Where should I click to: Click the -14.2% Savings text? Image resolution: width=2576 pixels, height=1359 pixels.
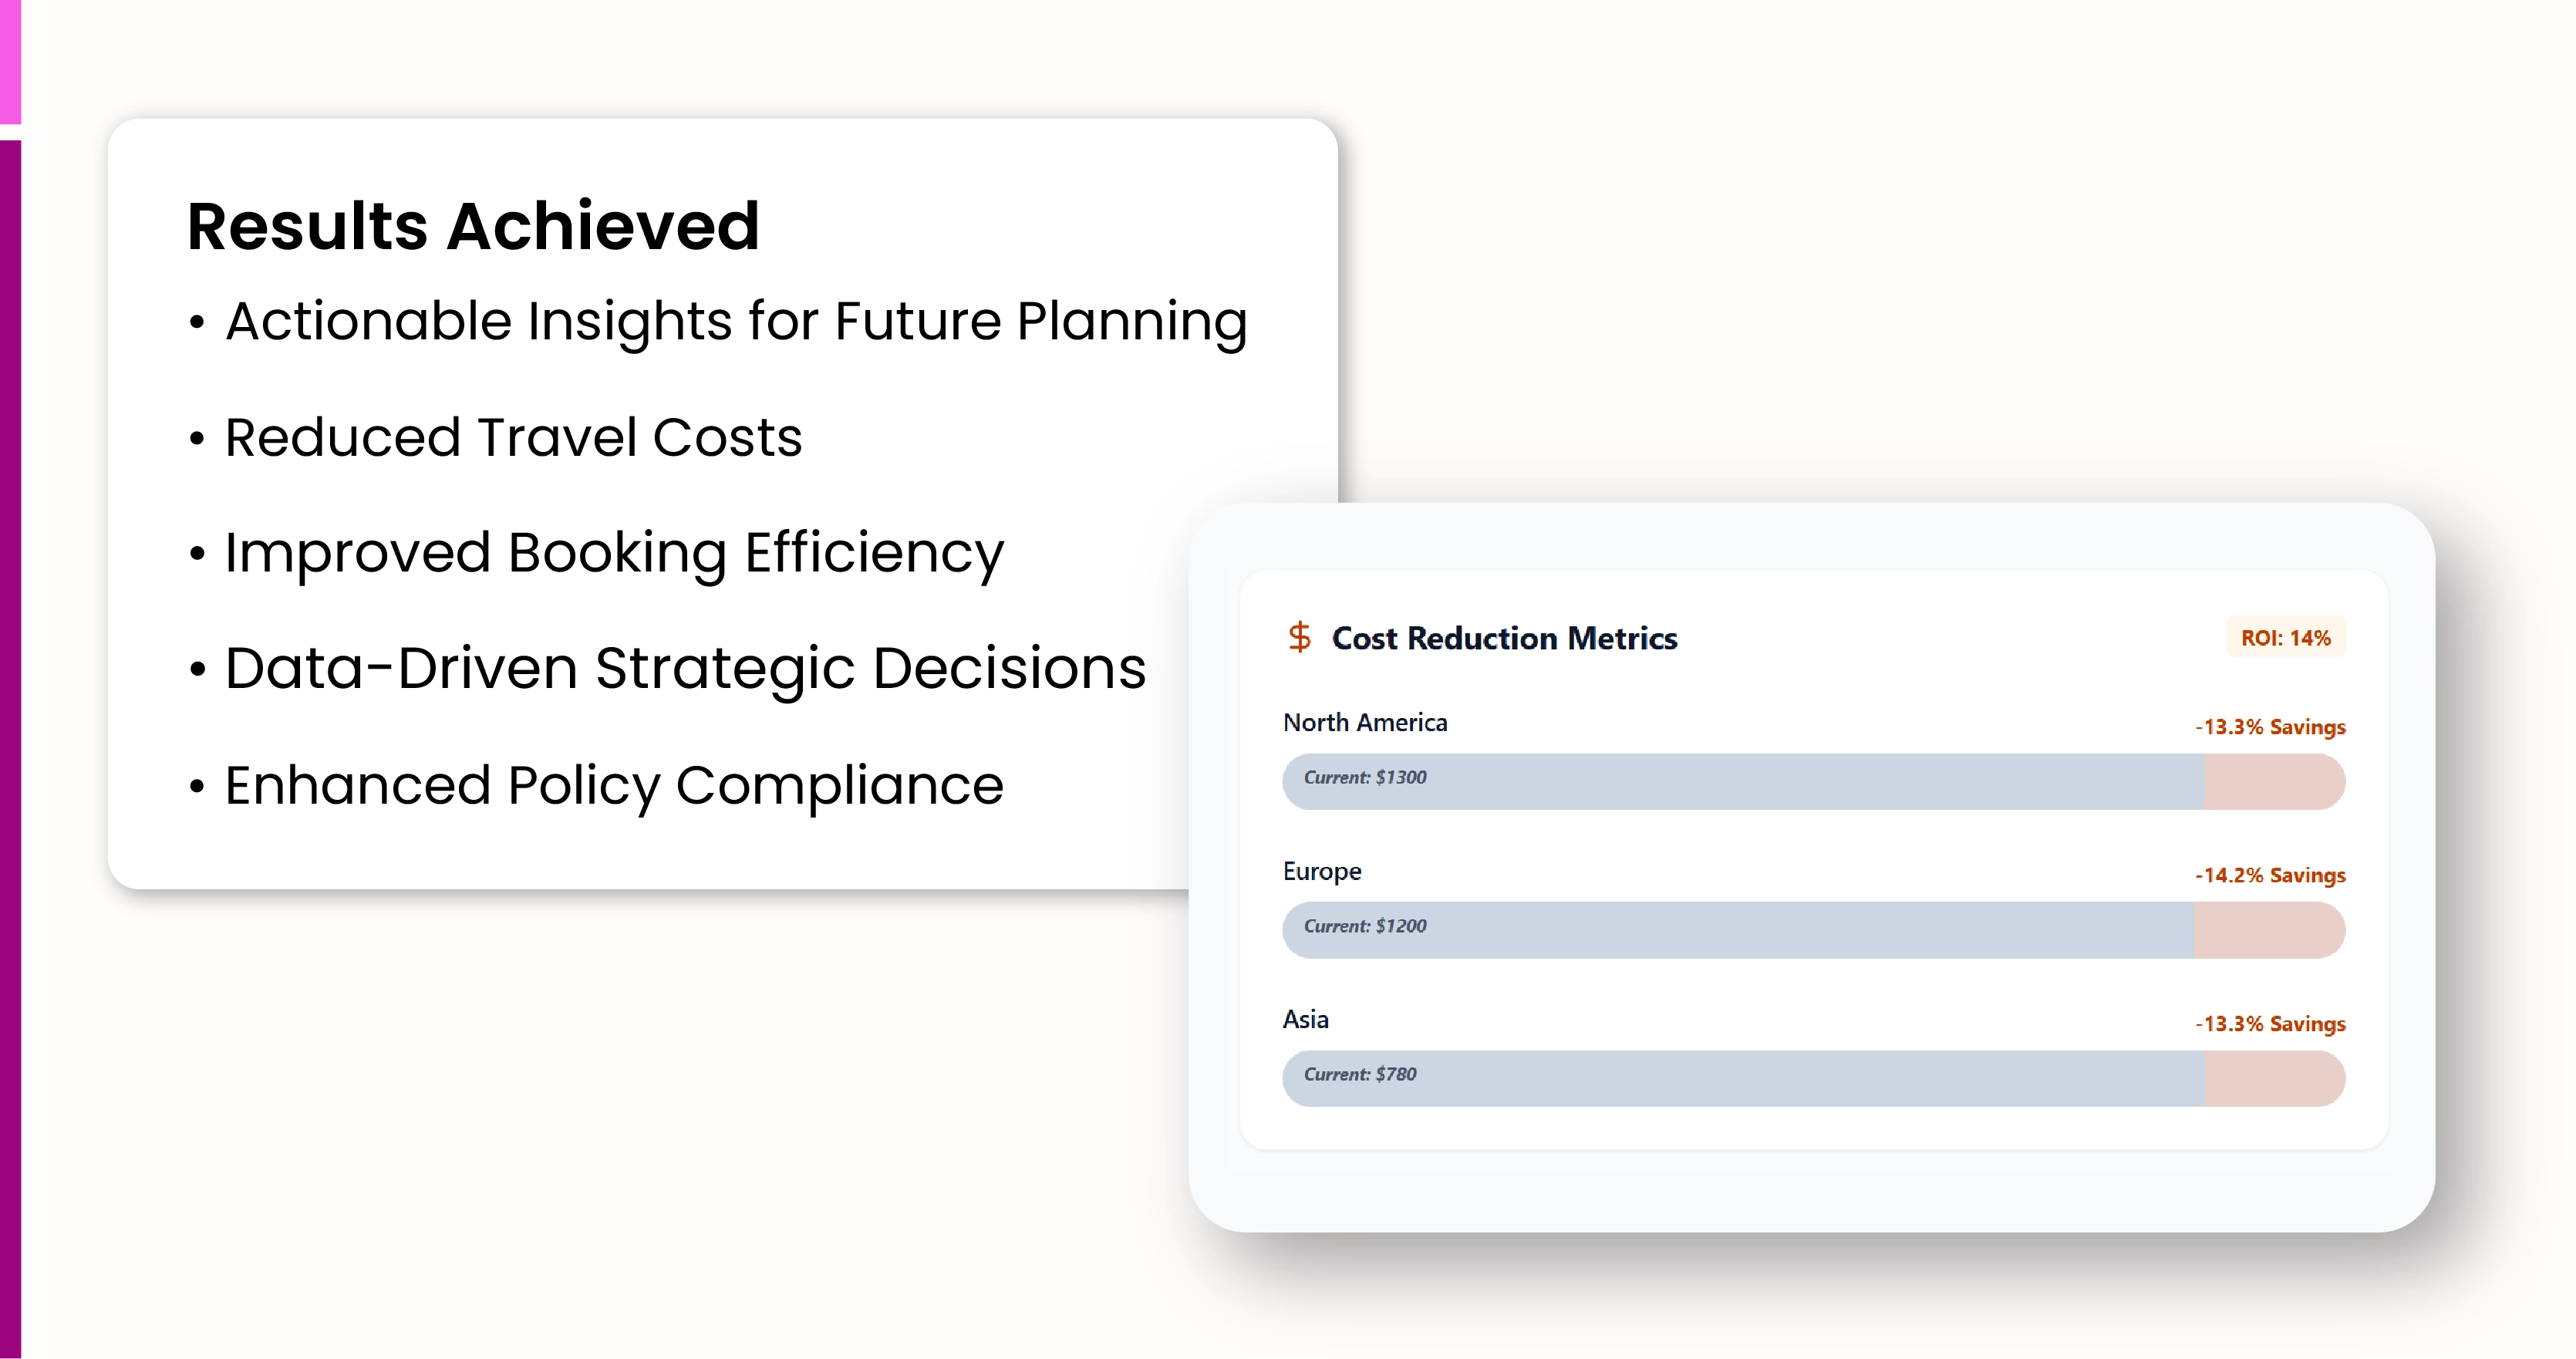pos(2270,875)
